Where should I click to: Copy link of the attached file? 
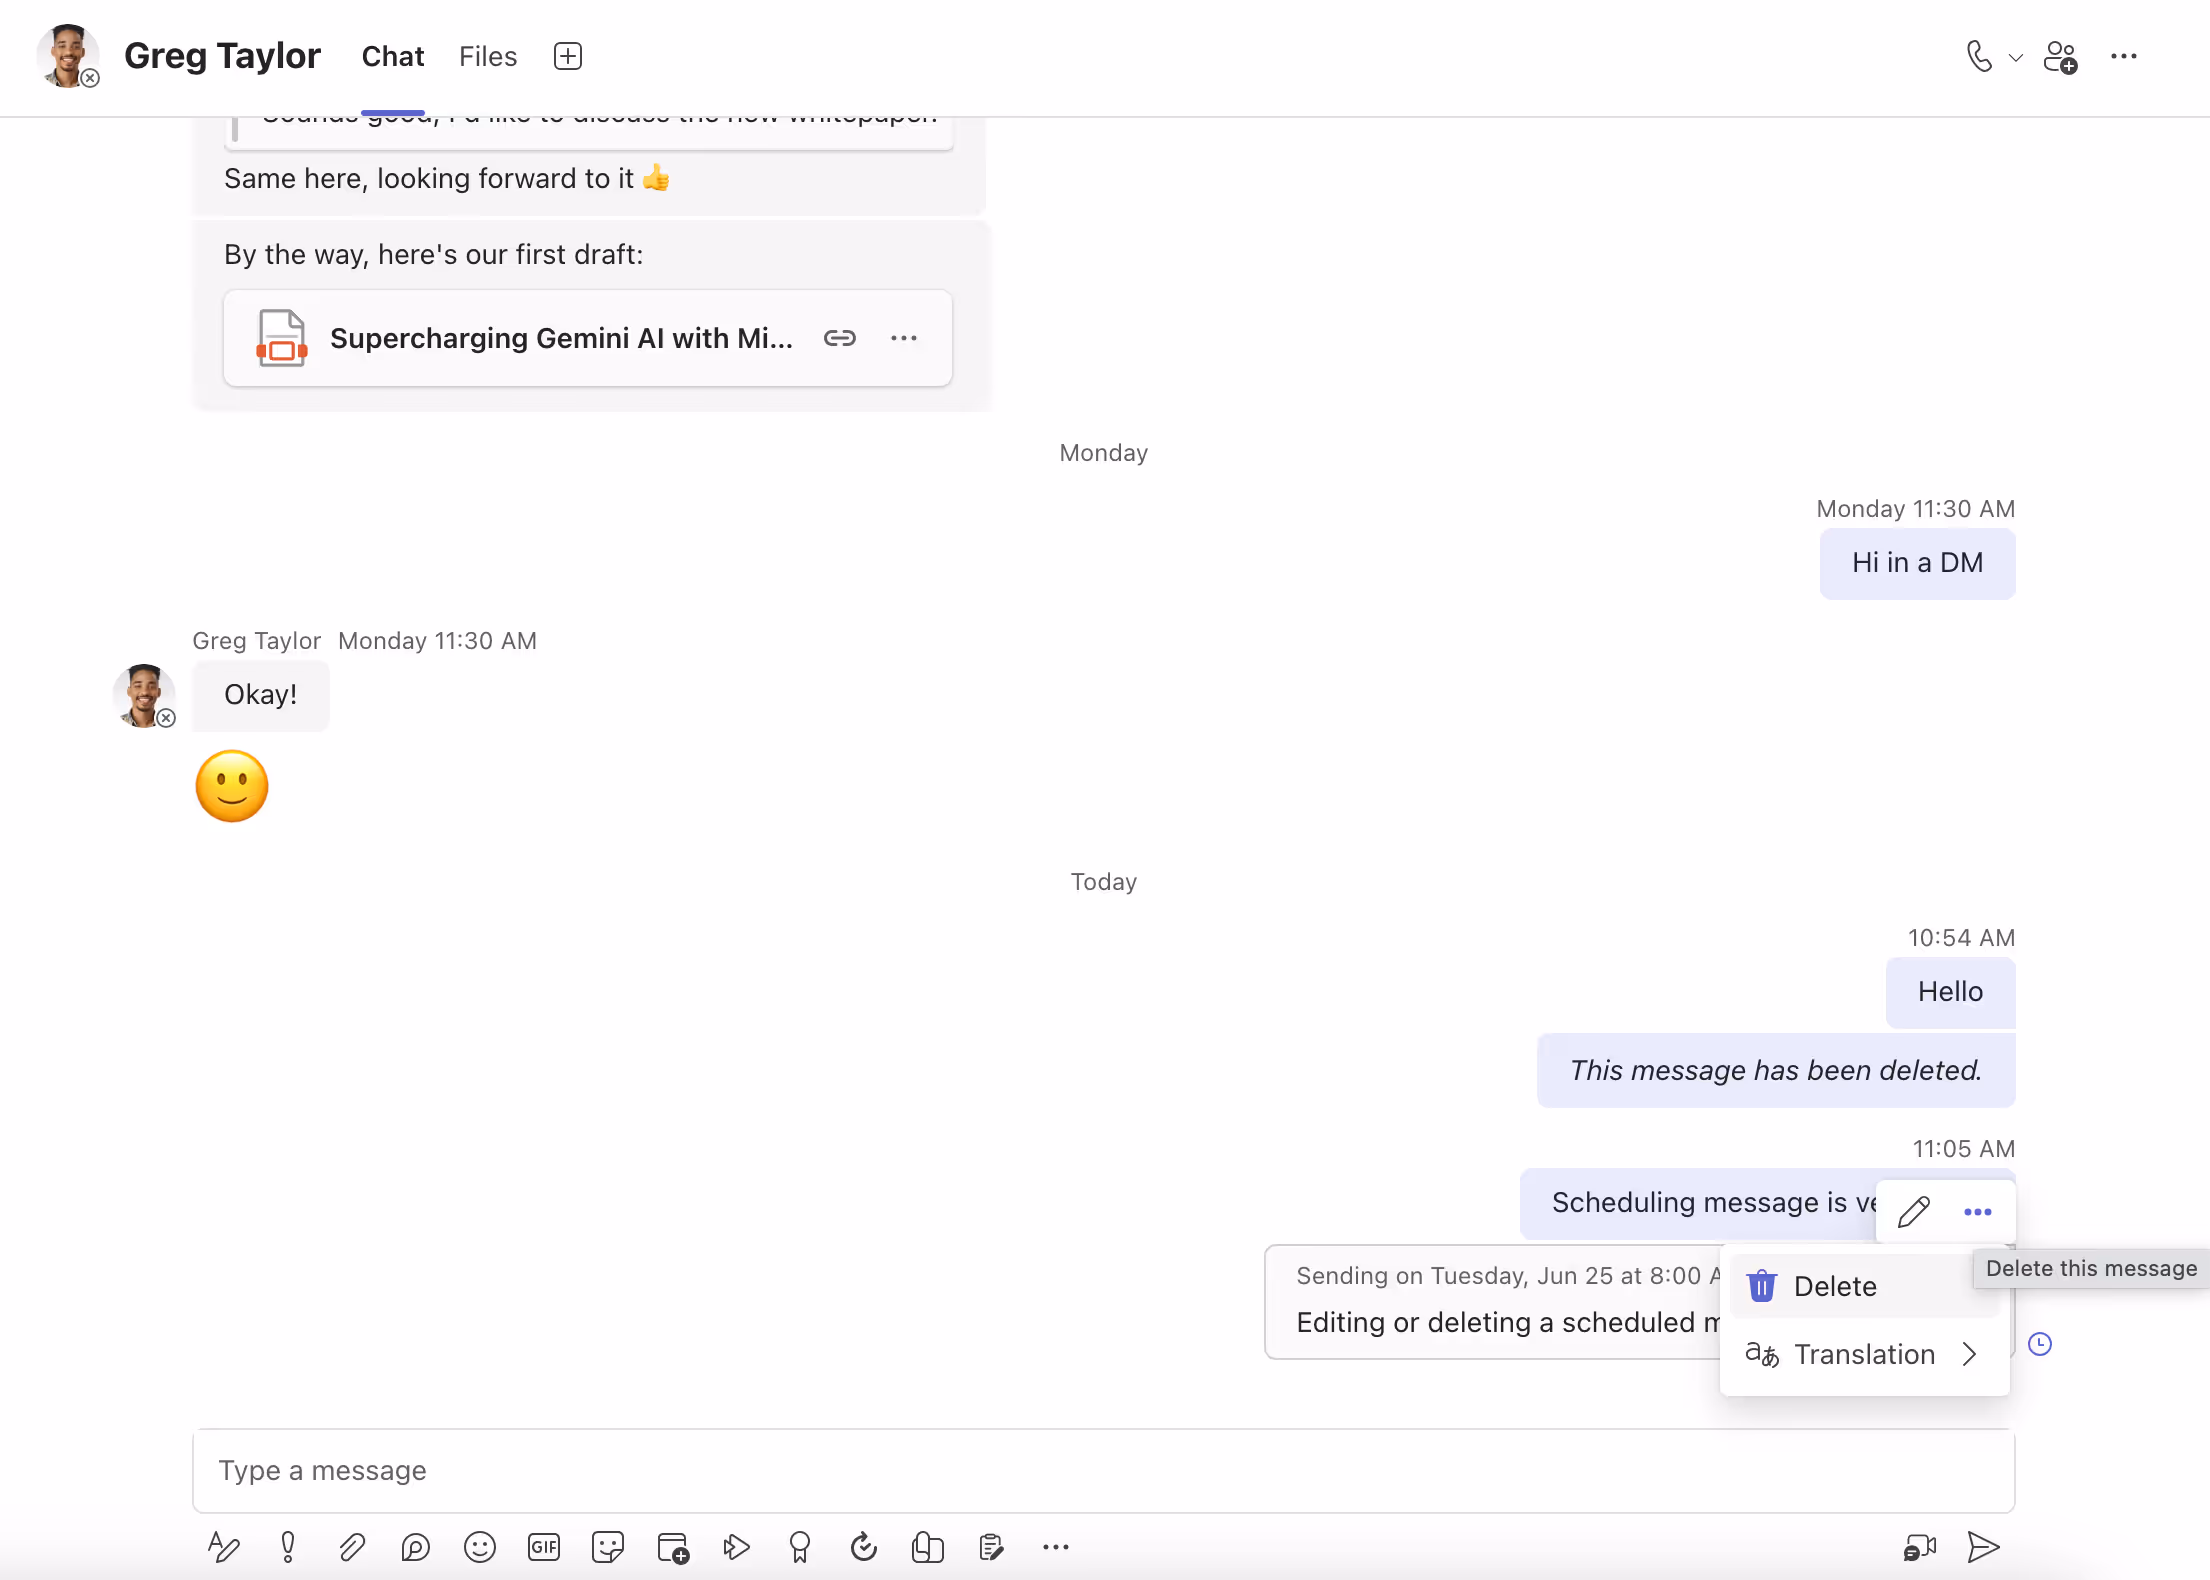tap(840, 338)
